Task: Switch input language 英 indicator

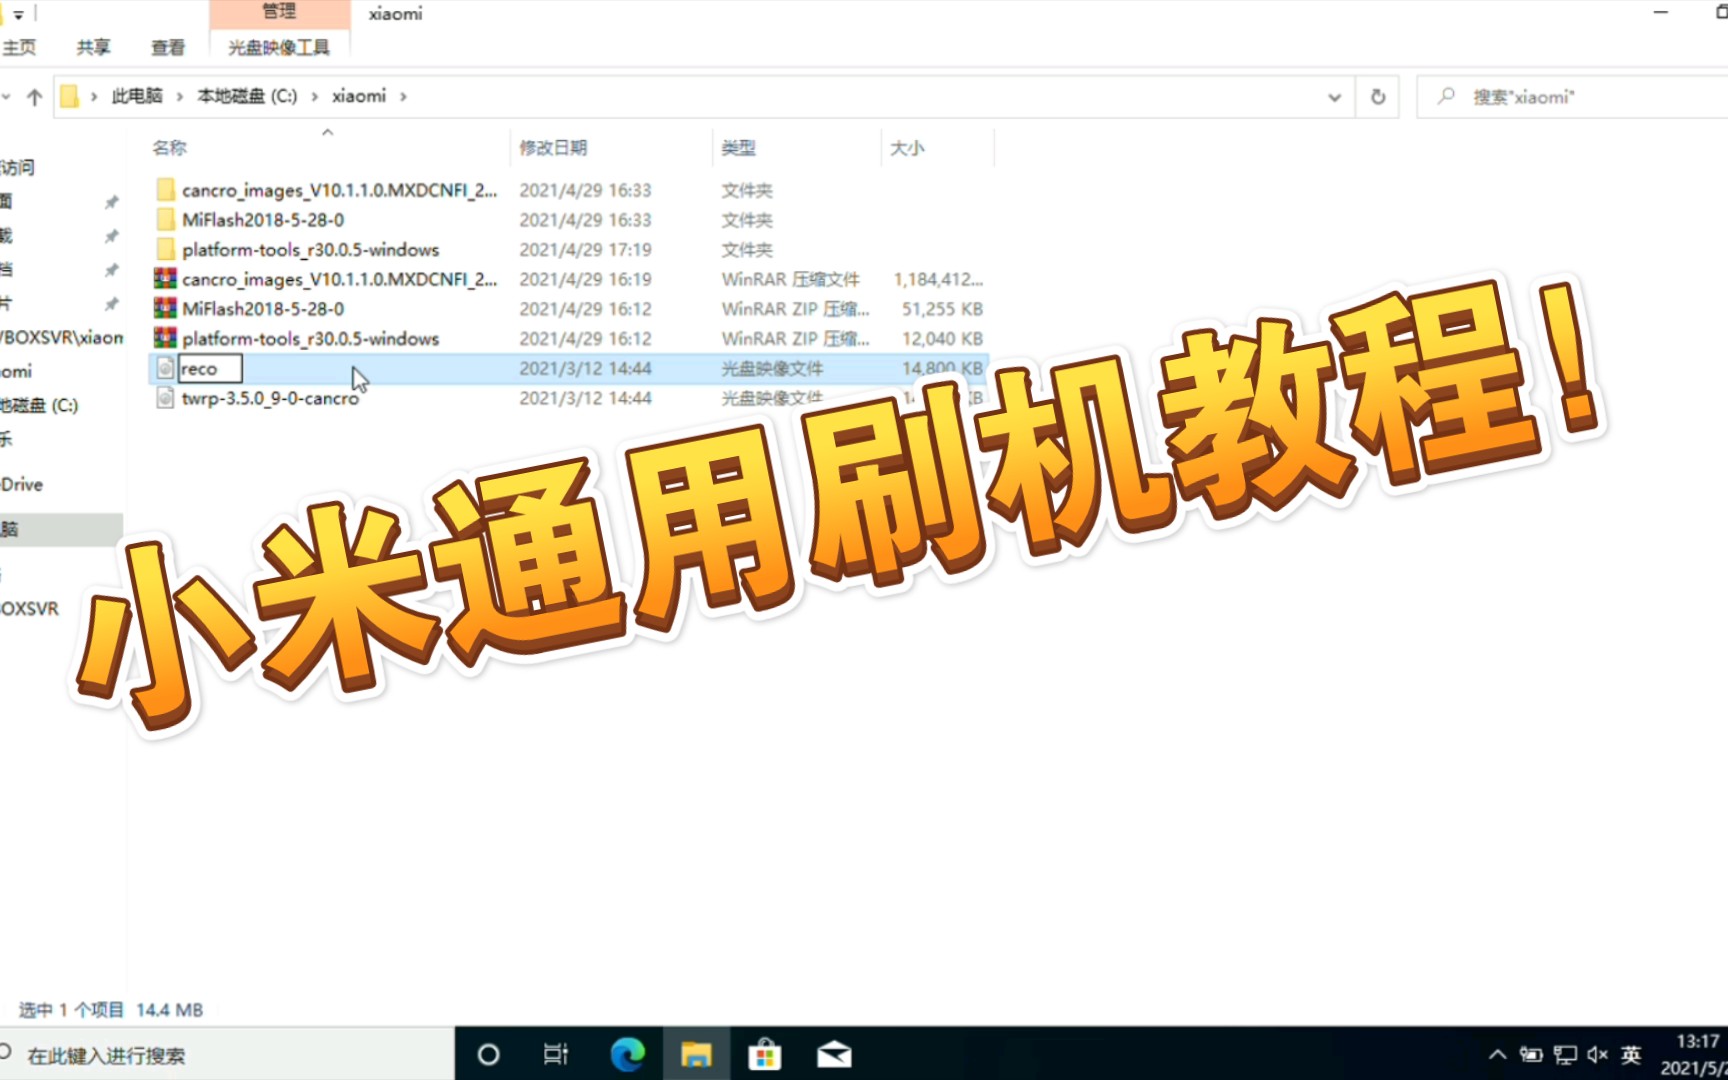Action: point(1631,1055)
